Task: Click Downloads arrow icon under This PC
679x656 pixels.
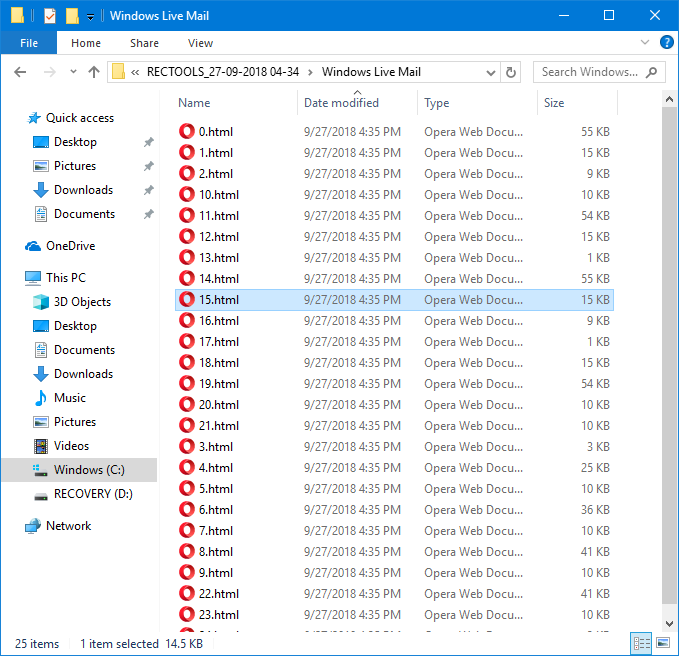Action: (x=41, y=374)
